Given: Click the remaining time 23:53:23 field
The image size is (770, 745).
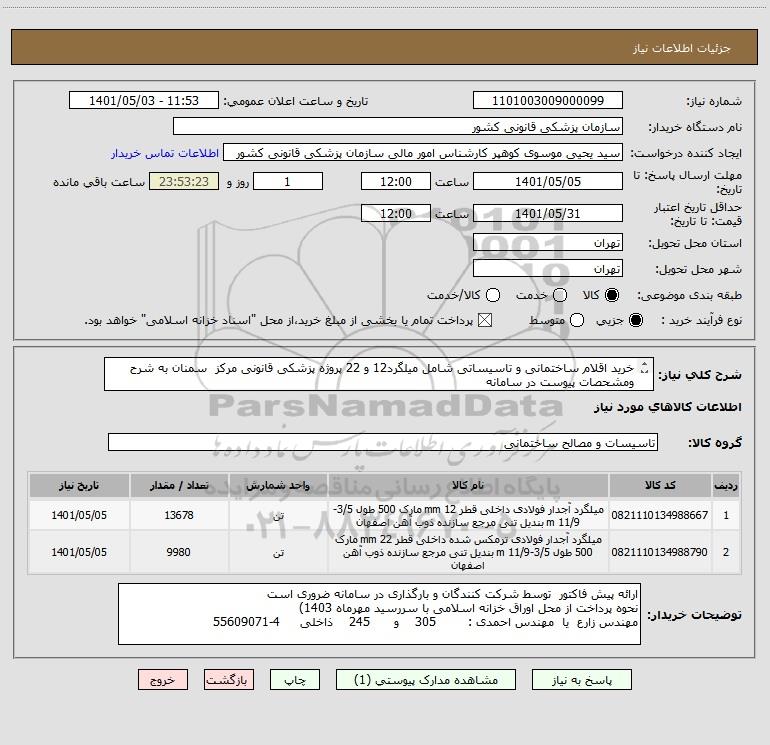Looking at the screenshot, I should 184,181.
